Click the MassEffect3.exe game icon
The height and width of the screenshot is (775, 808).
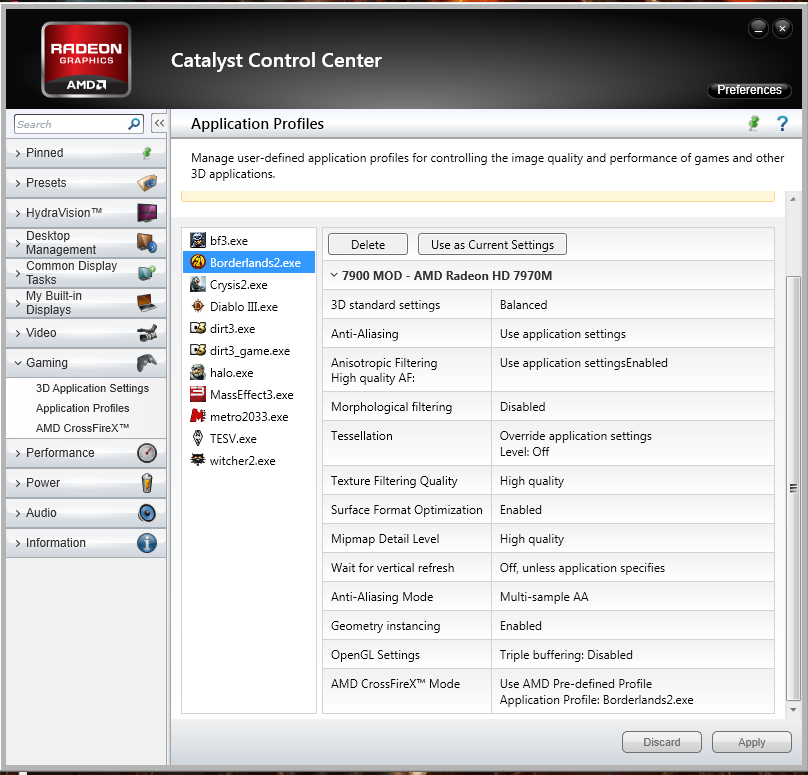198,394
